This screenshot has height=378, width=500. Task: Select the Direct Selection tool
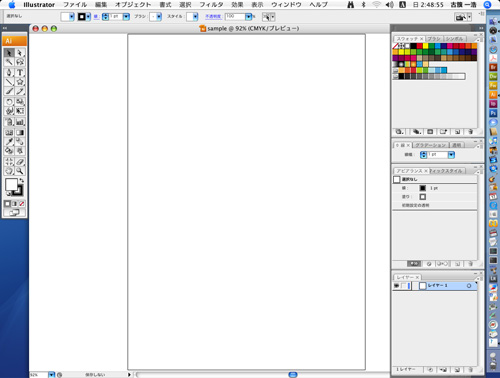20,53
